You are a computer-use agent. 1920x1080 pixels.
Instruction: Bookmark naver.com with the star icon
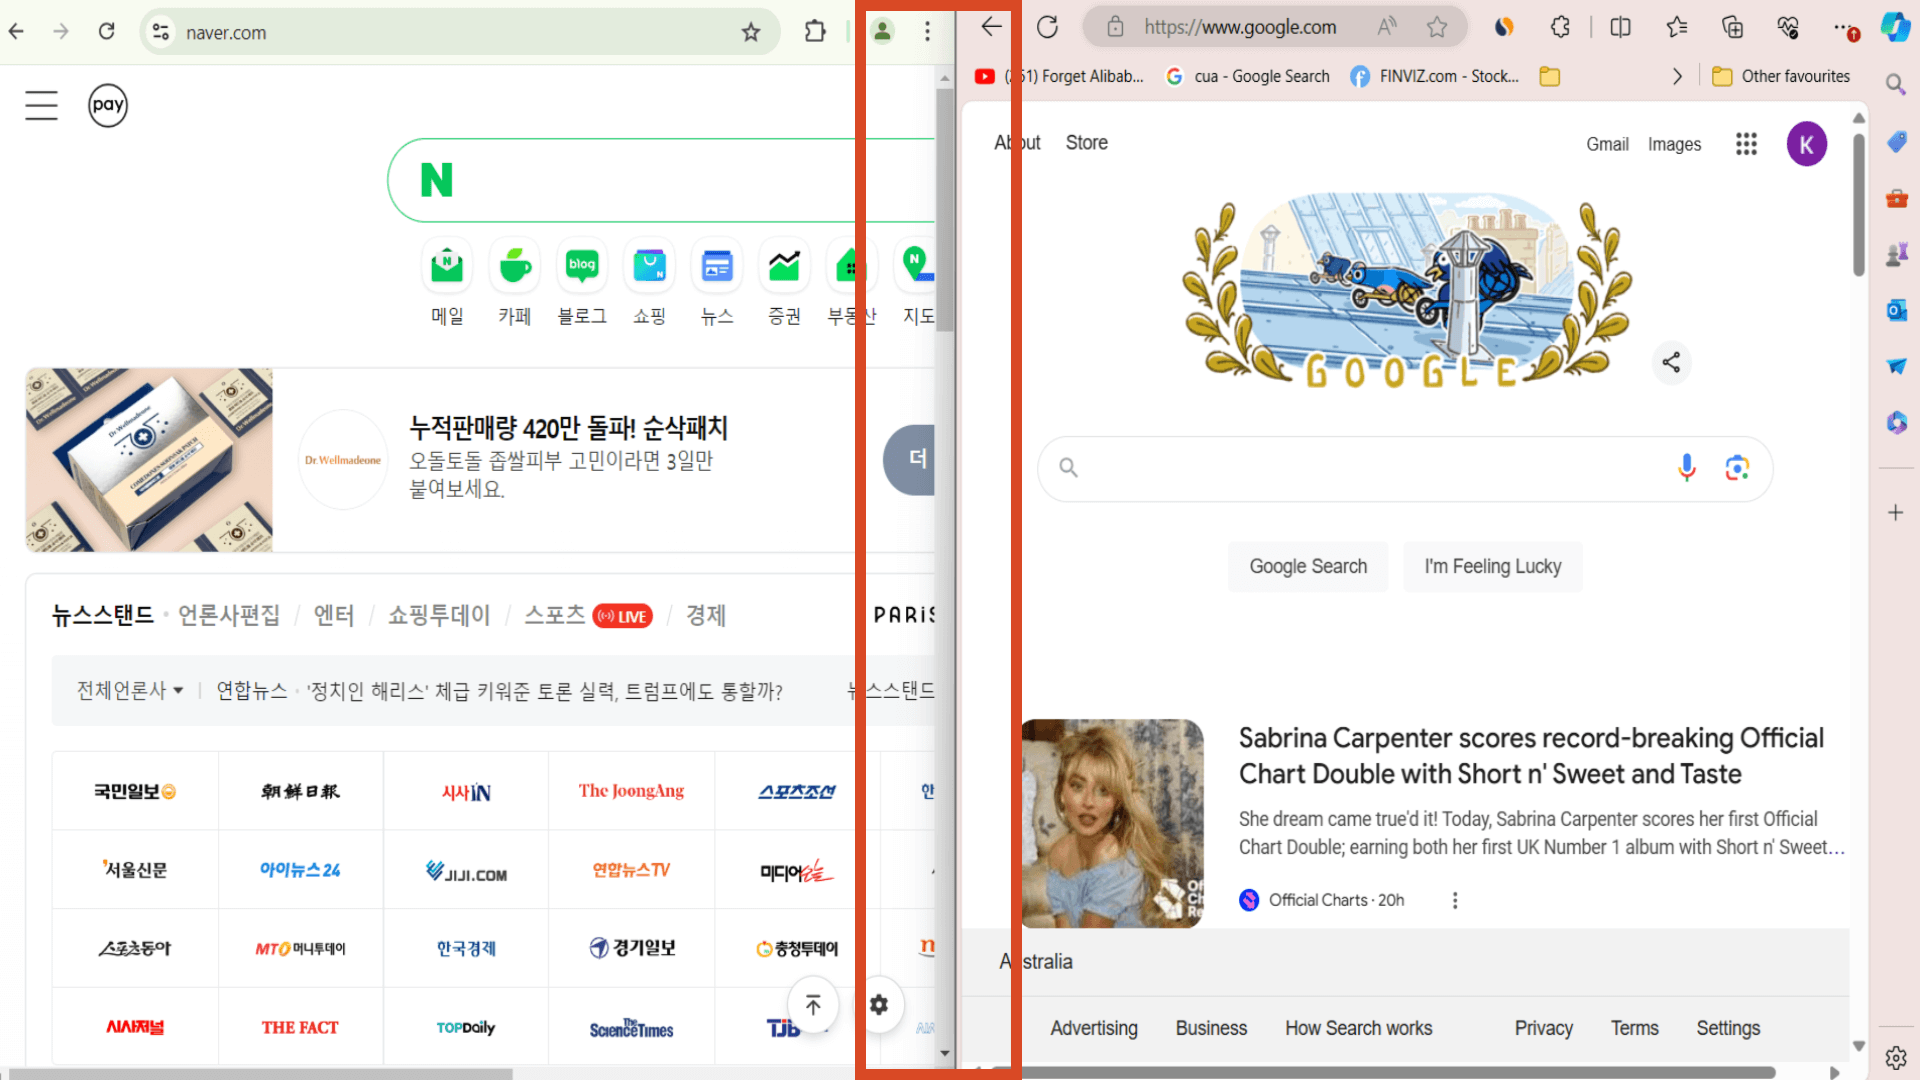click(751, 32)
